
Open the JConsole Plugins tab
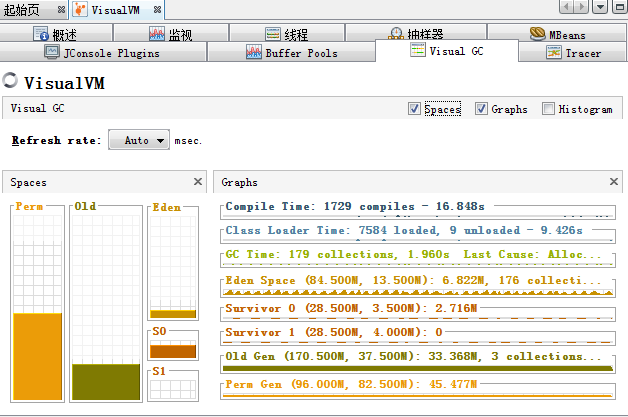(x=103, y=52)
